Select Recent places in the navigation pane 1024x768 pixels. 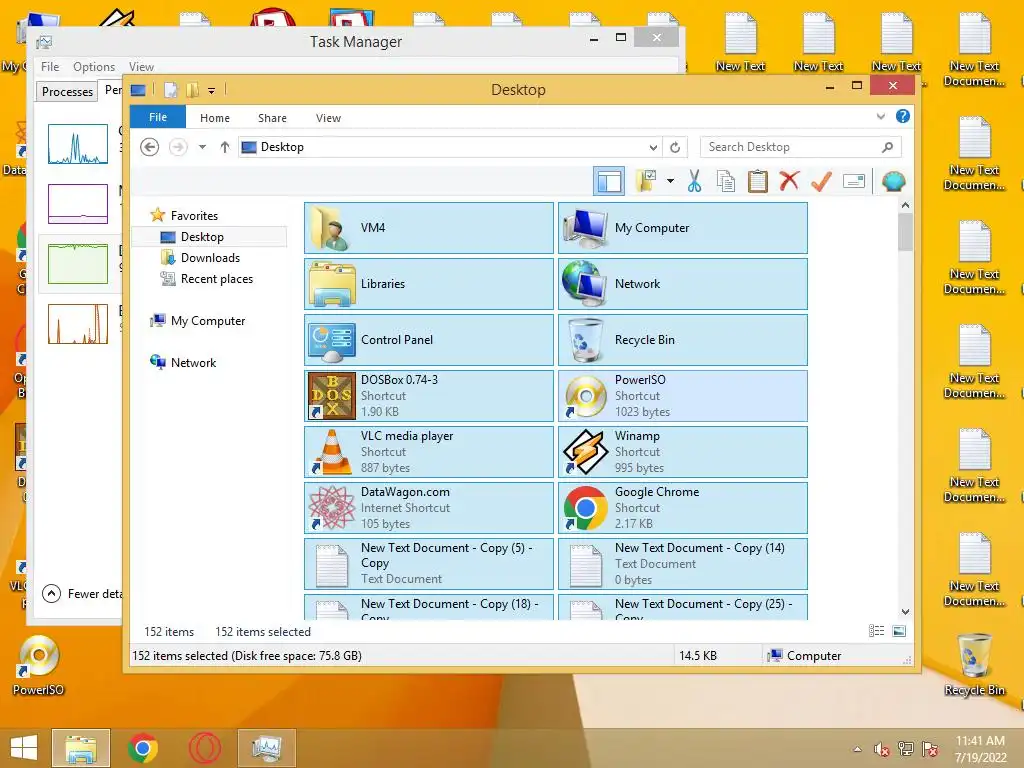point(217,279)
